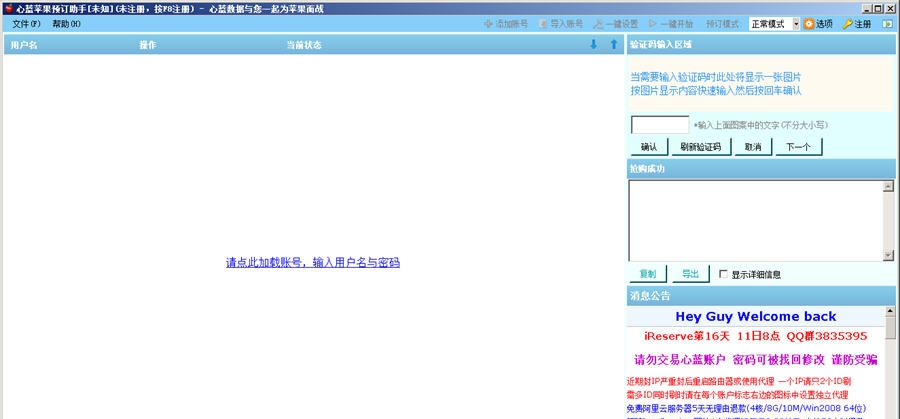Click the 当需要输入验证码时 hint text

click(x=716, y=77)
